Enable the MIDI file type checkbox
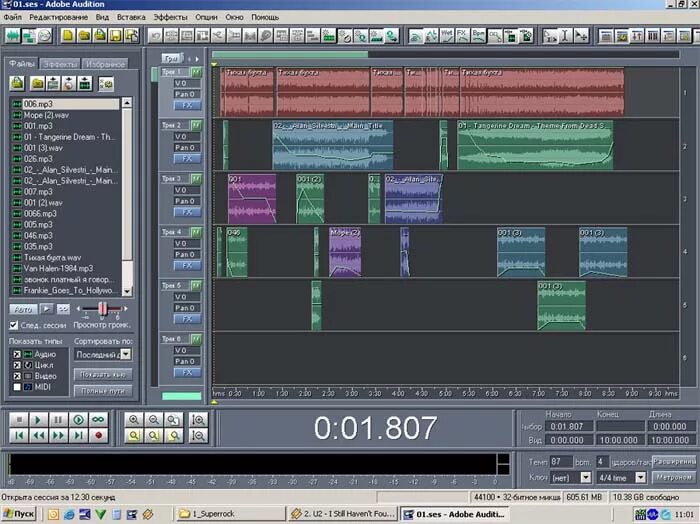Viewport: 700px width, 524px height. (17, 387)
